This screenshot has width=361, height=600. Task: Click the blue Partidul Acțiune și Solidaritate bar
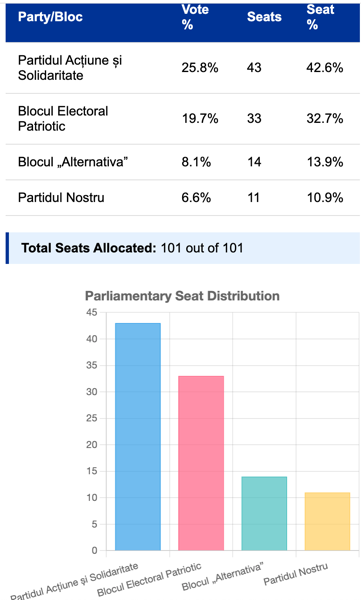138,437
